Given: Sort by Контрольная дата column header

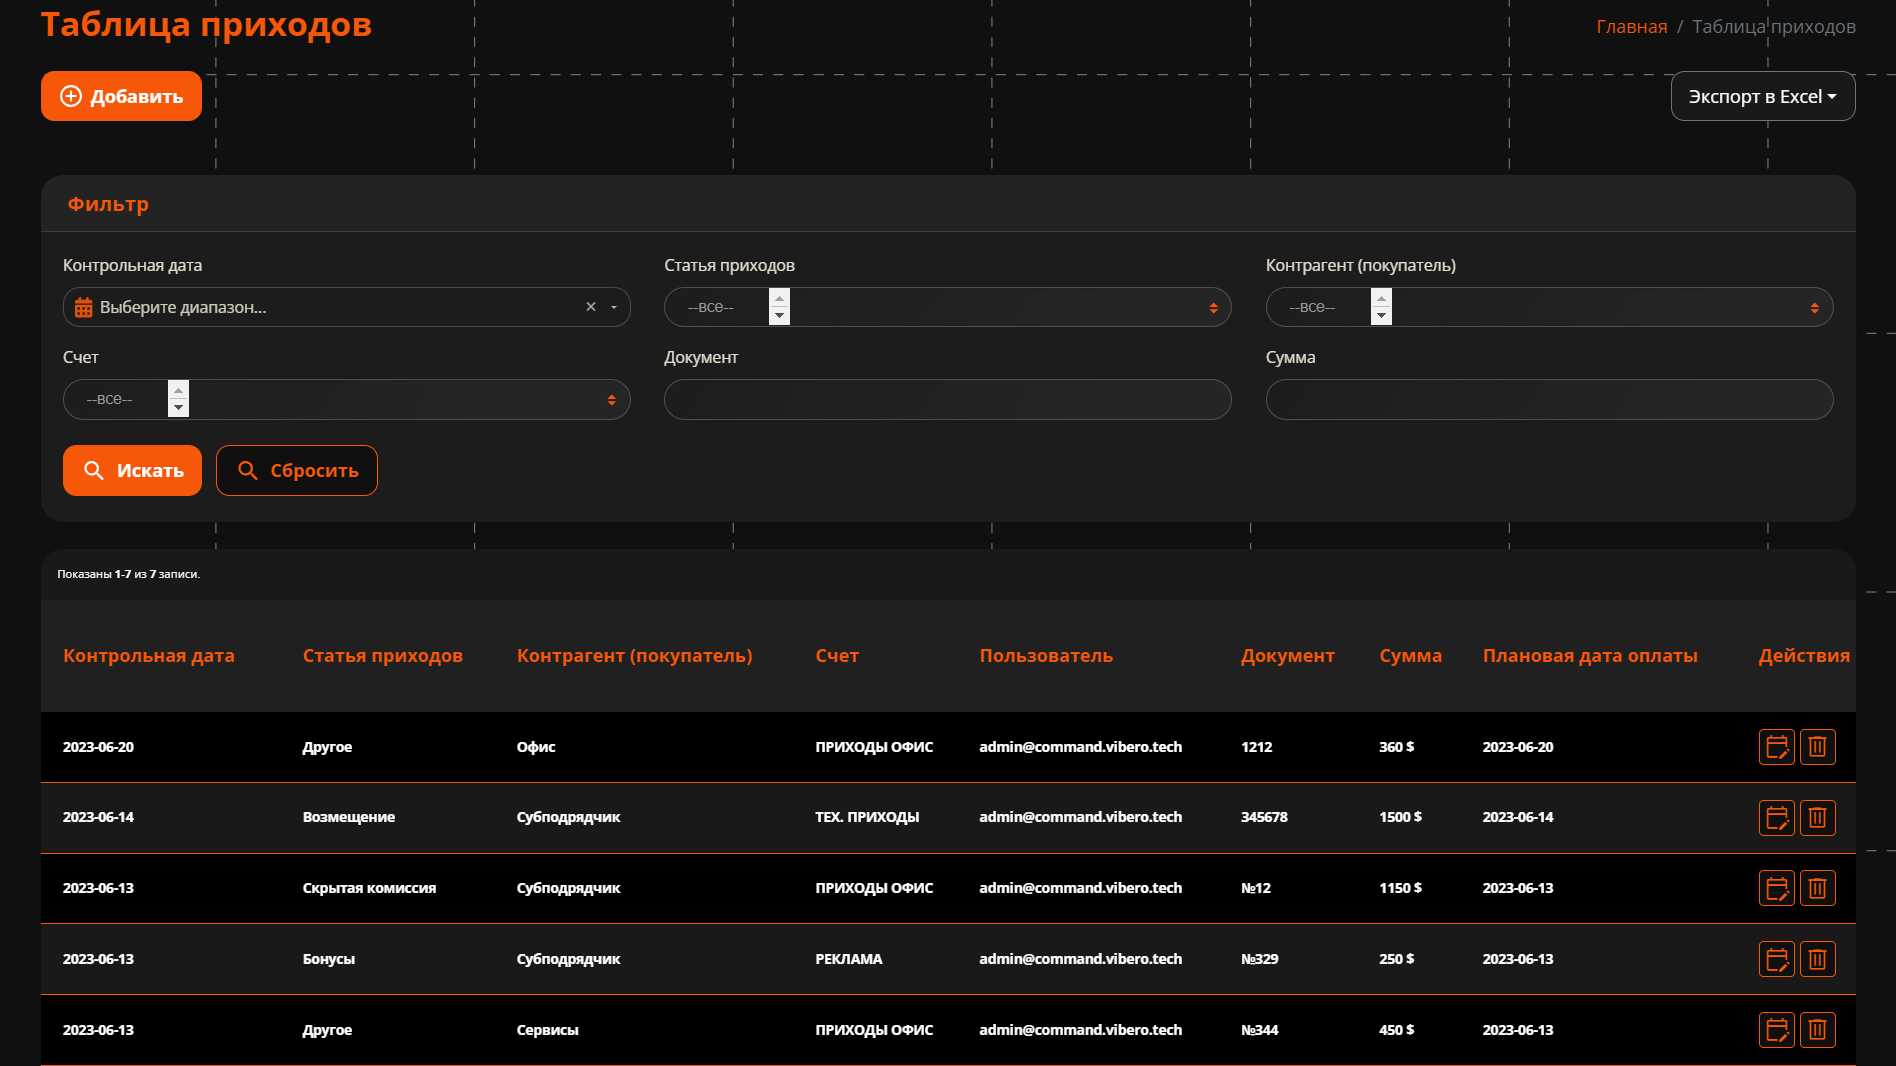Looking at the screenshot, I should point(149,656).
